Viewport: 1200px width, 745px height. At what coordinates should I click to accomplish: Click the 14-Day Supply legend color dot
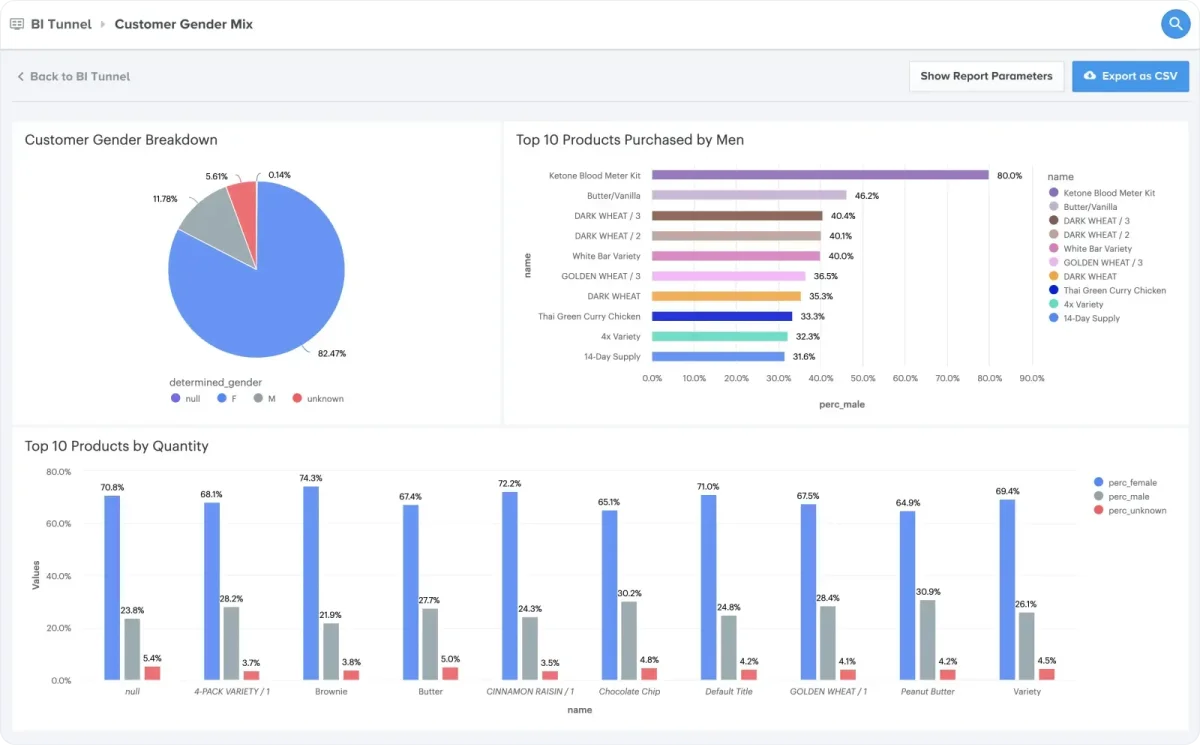click(1053, 318)
